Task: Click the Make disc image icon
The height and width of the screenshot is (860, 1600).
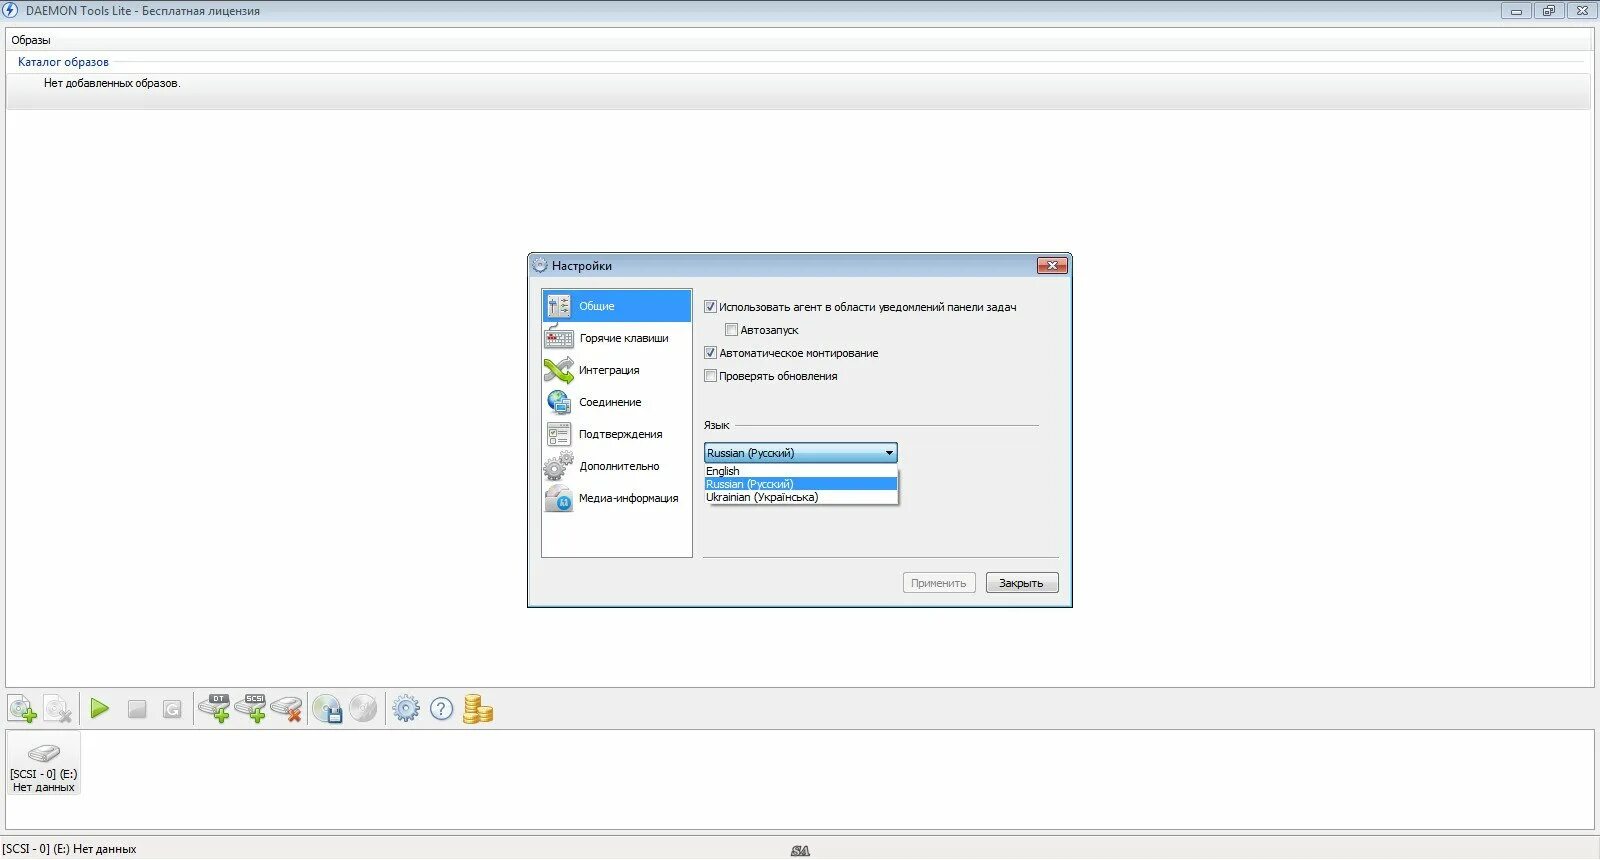Action: click(328, 709)
